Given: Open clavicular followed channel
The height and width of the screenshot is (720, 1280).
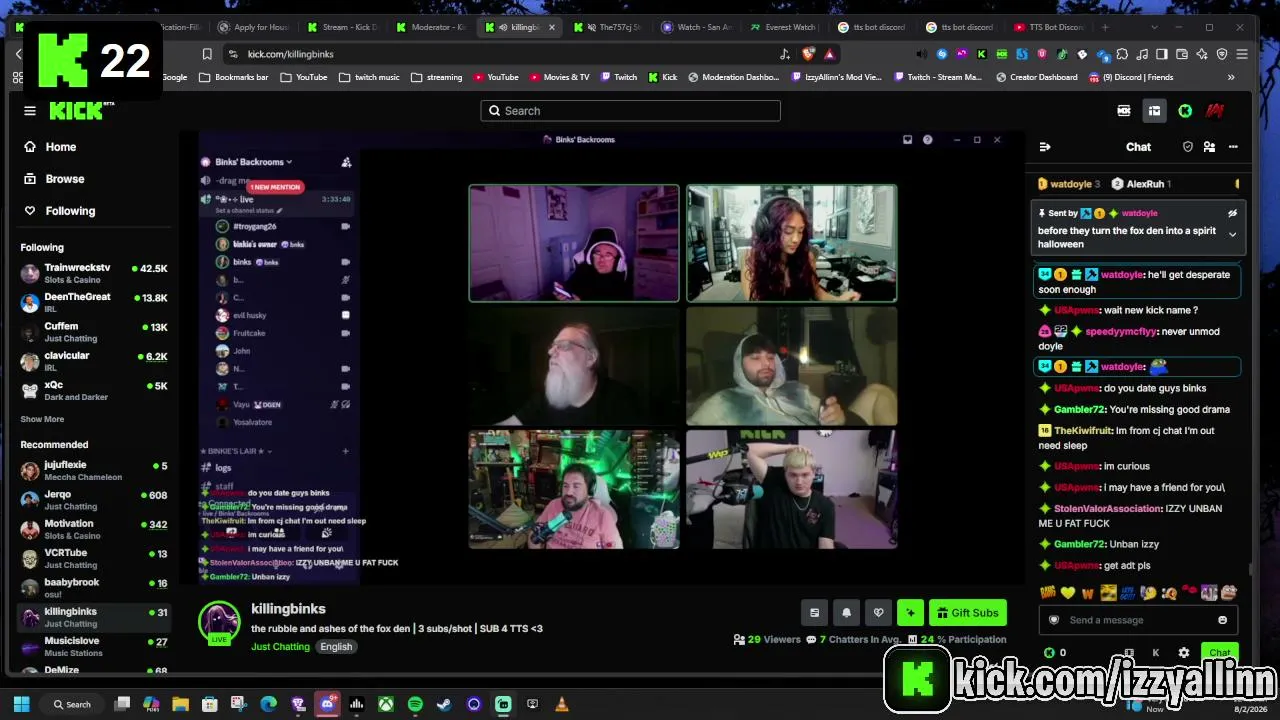Looking at the screenshot, I should [x=93, y=360].
